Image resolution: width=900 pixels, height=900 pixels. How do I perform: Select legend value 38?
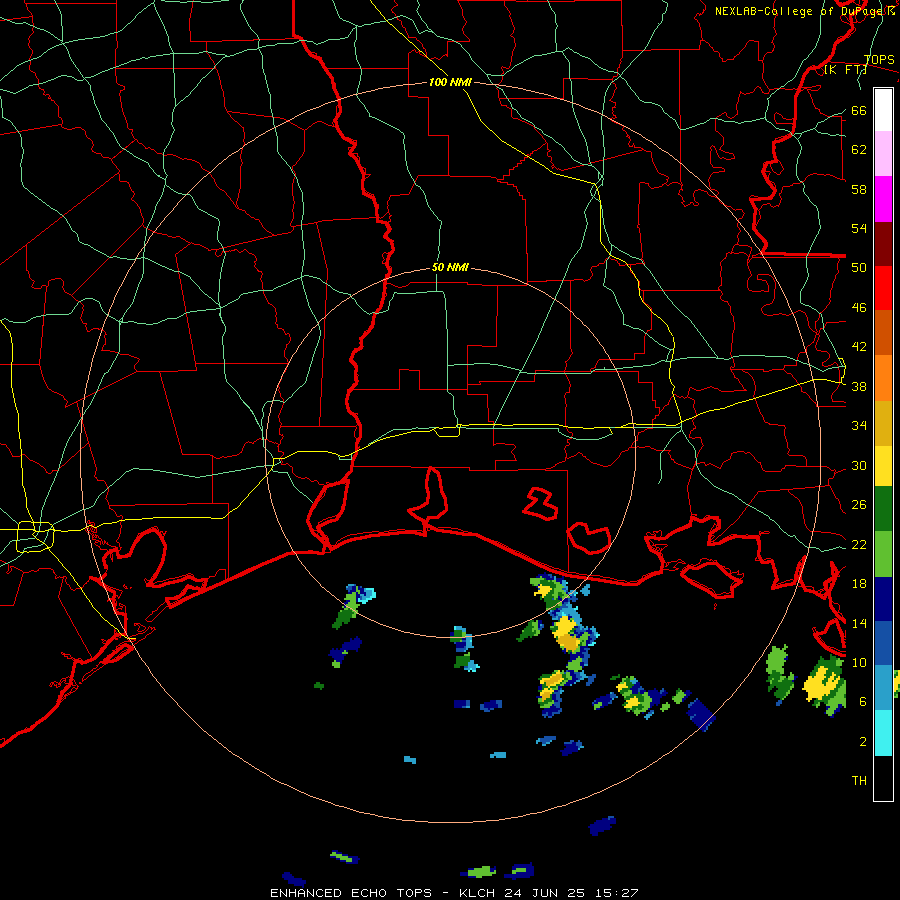click(x=859, y=386)
